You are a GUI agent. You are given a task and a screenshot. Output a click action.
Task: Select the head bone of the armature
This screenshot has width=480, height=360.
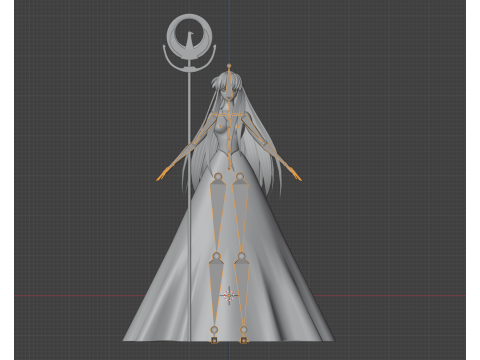pos(229,83)
